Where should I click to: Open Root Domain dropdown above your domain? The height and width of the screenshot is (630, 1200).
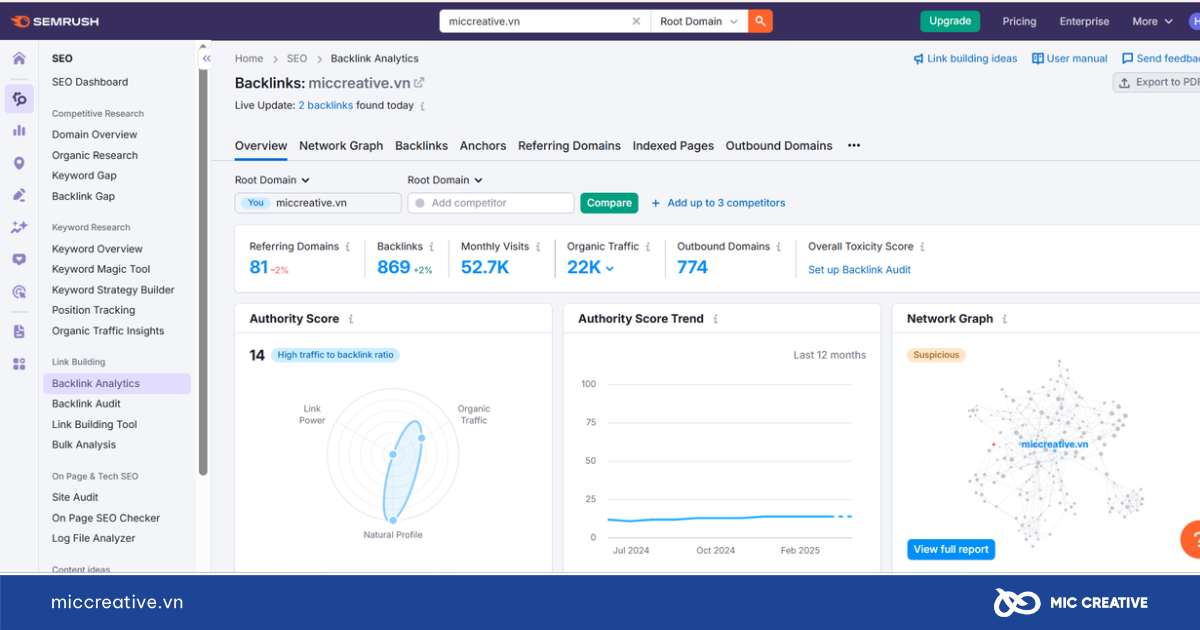pyautogui.click(x=272, y=180)
